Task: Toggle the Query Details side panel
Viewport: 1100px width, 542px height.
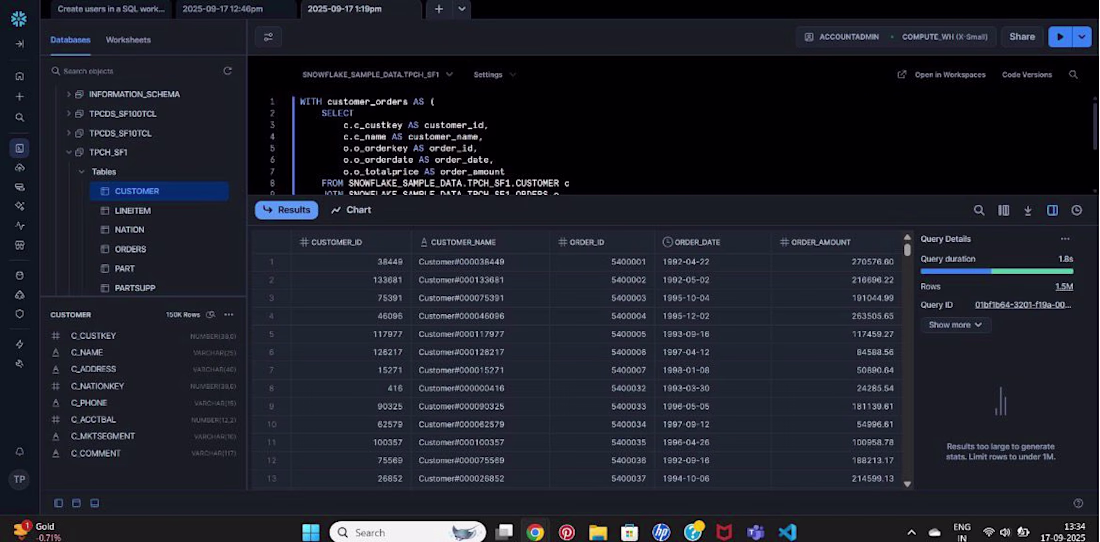Action: pos(1052,210)
